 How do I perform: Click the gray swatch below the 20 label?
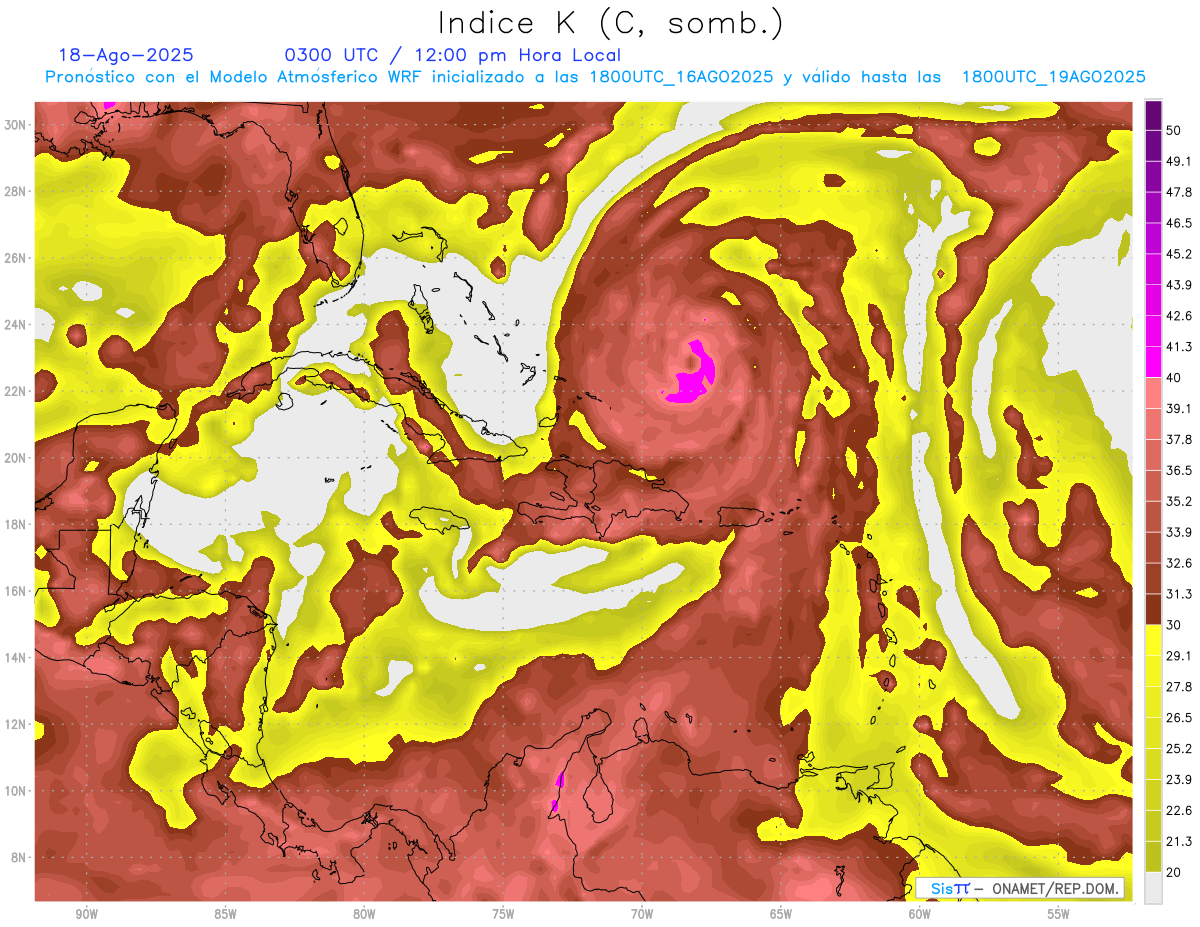point(1153,888)
